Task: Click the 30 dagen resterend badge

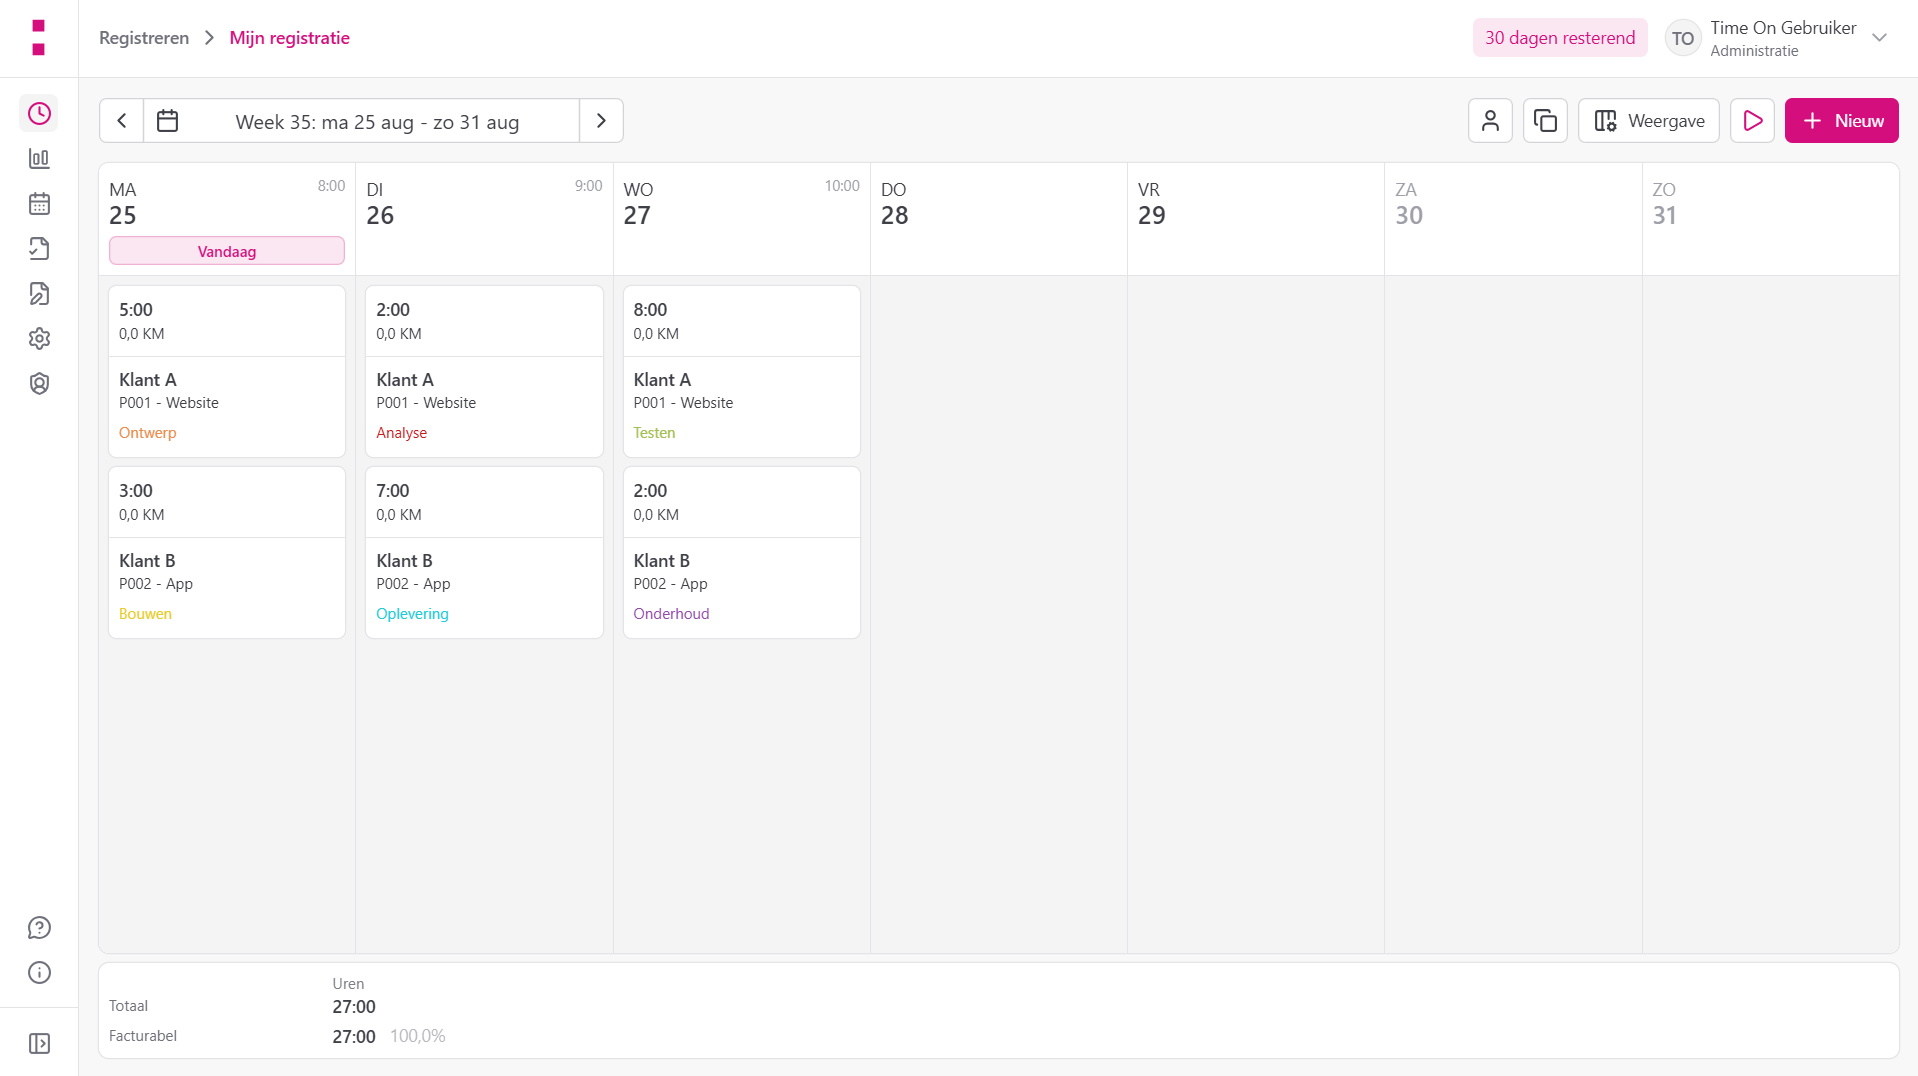Action: pyautogui.click(x=1559, y=38)
